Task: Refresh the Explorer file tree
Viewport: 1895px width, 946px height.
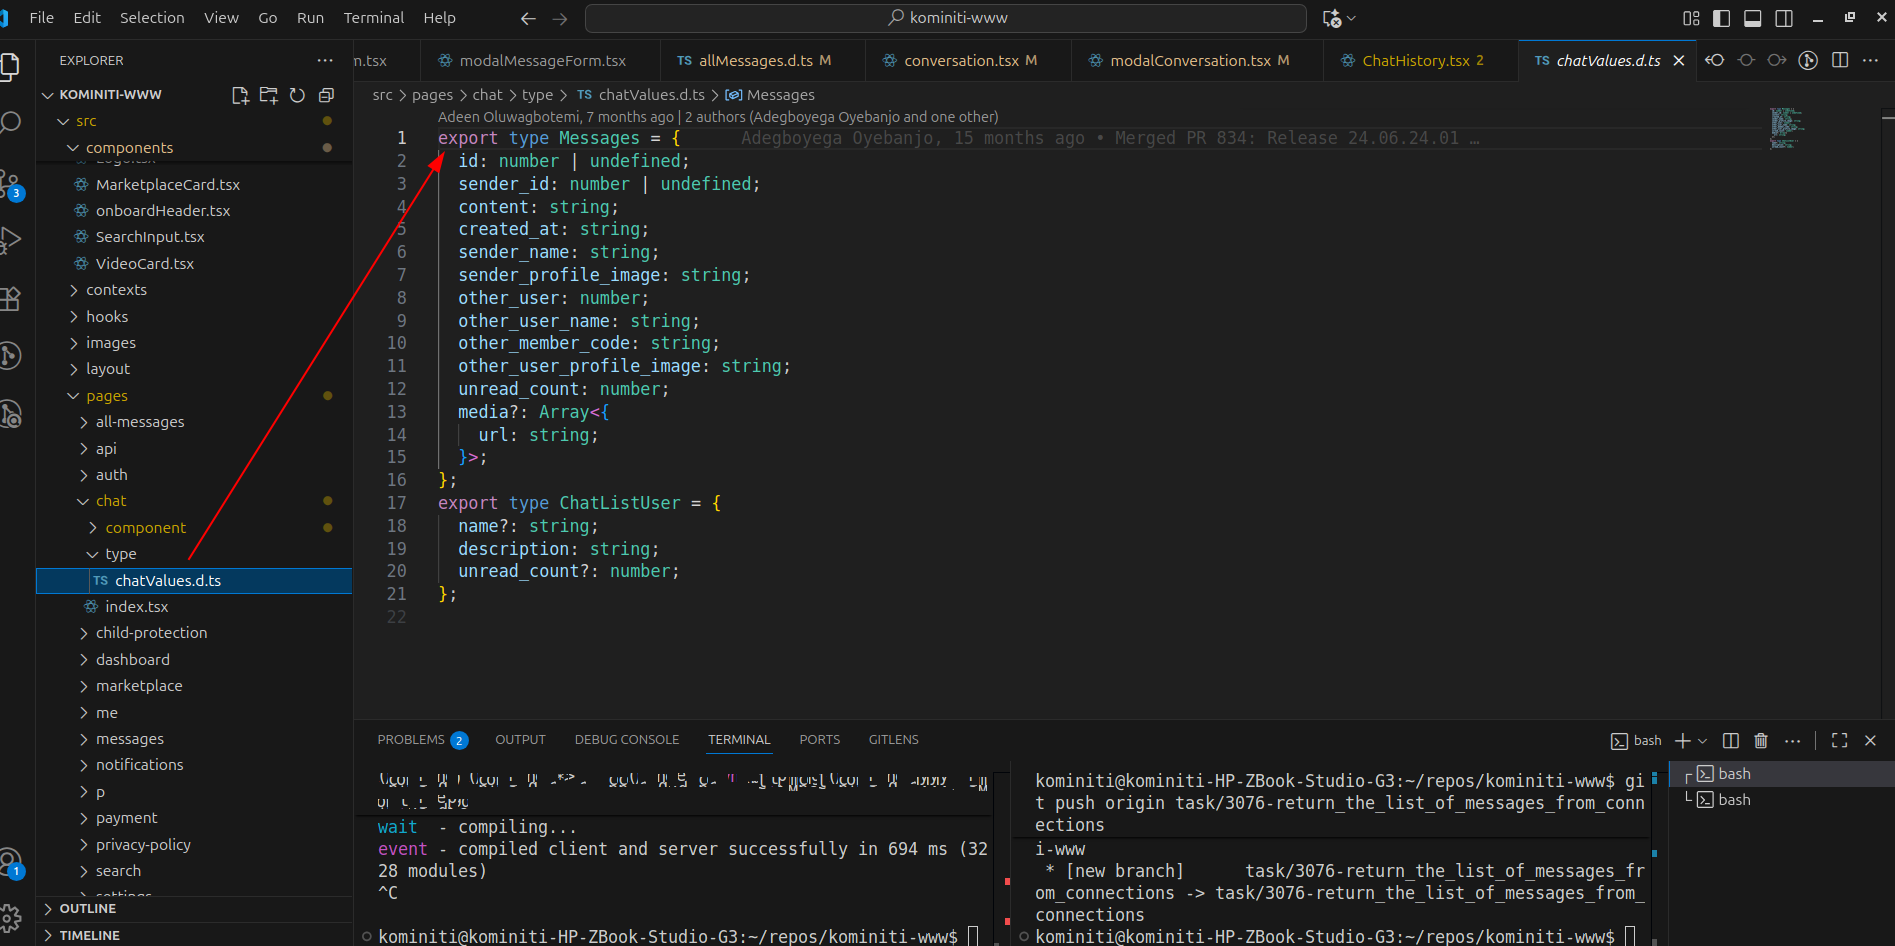Action: click(x=297, y=95)
